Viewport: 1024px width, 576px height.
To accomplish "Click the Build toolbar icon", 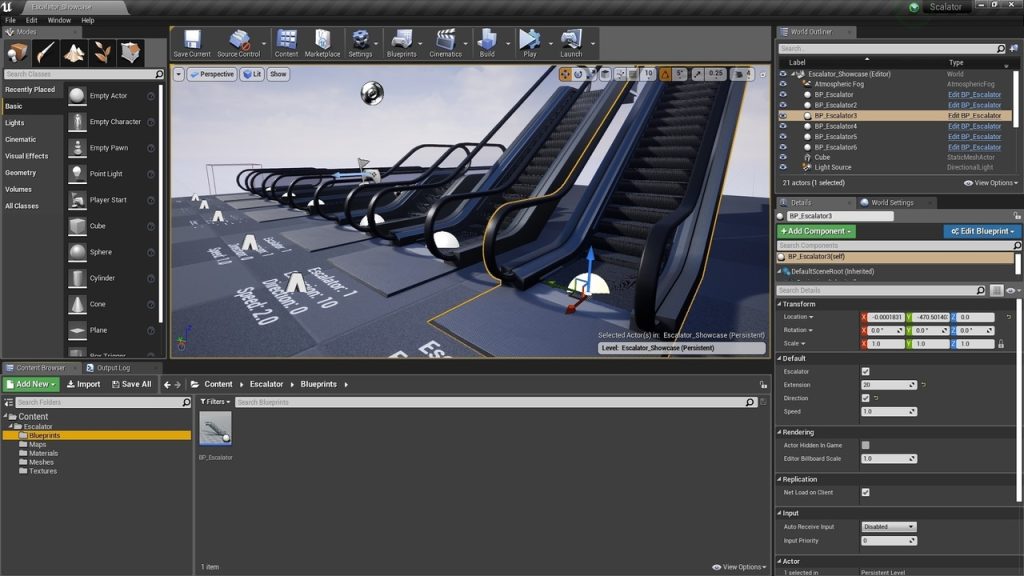I will coord(487,42).
